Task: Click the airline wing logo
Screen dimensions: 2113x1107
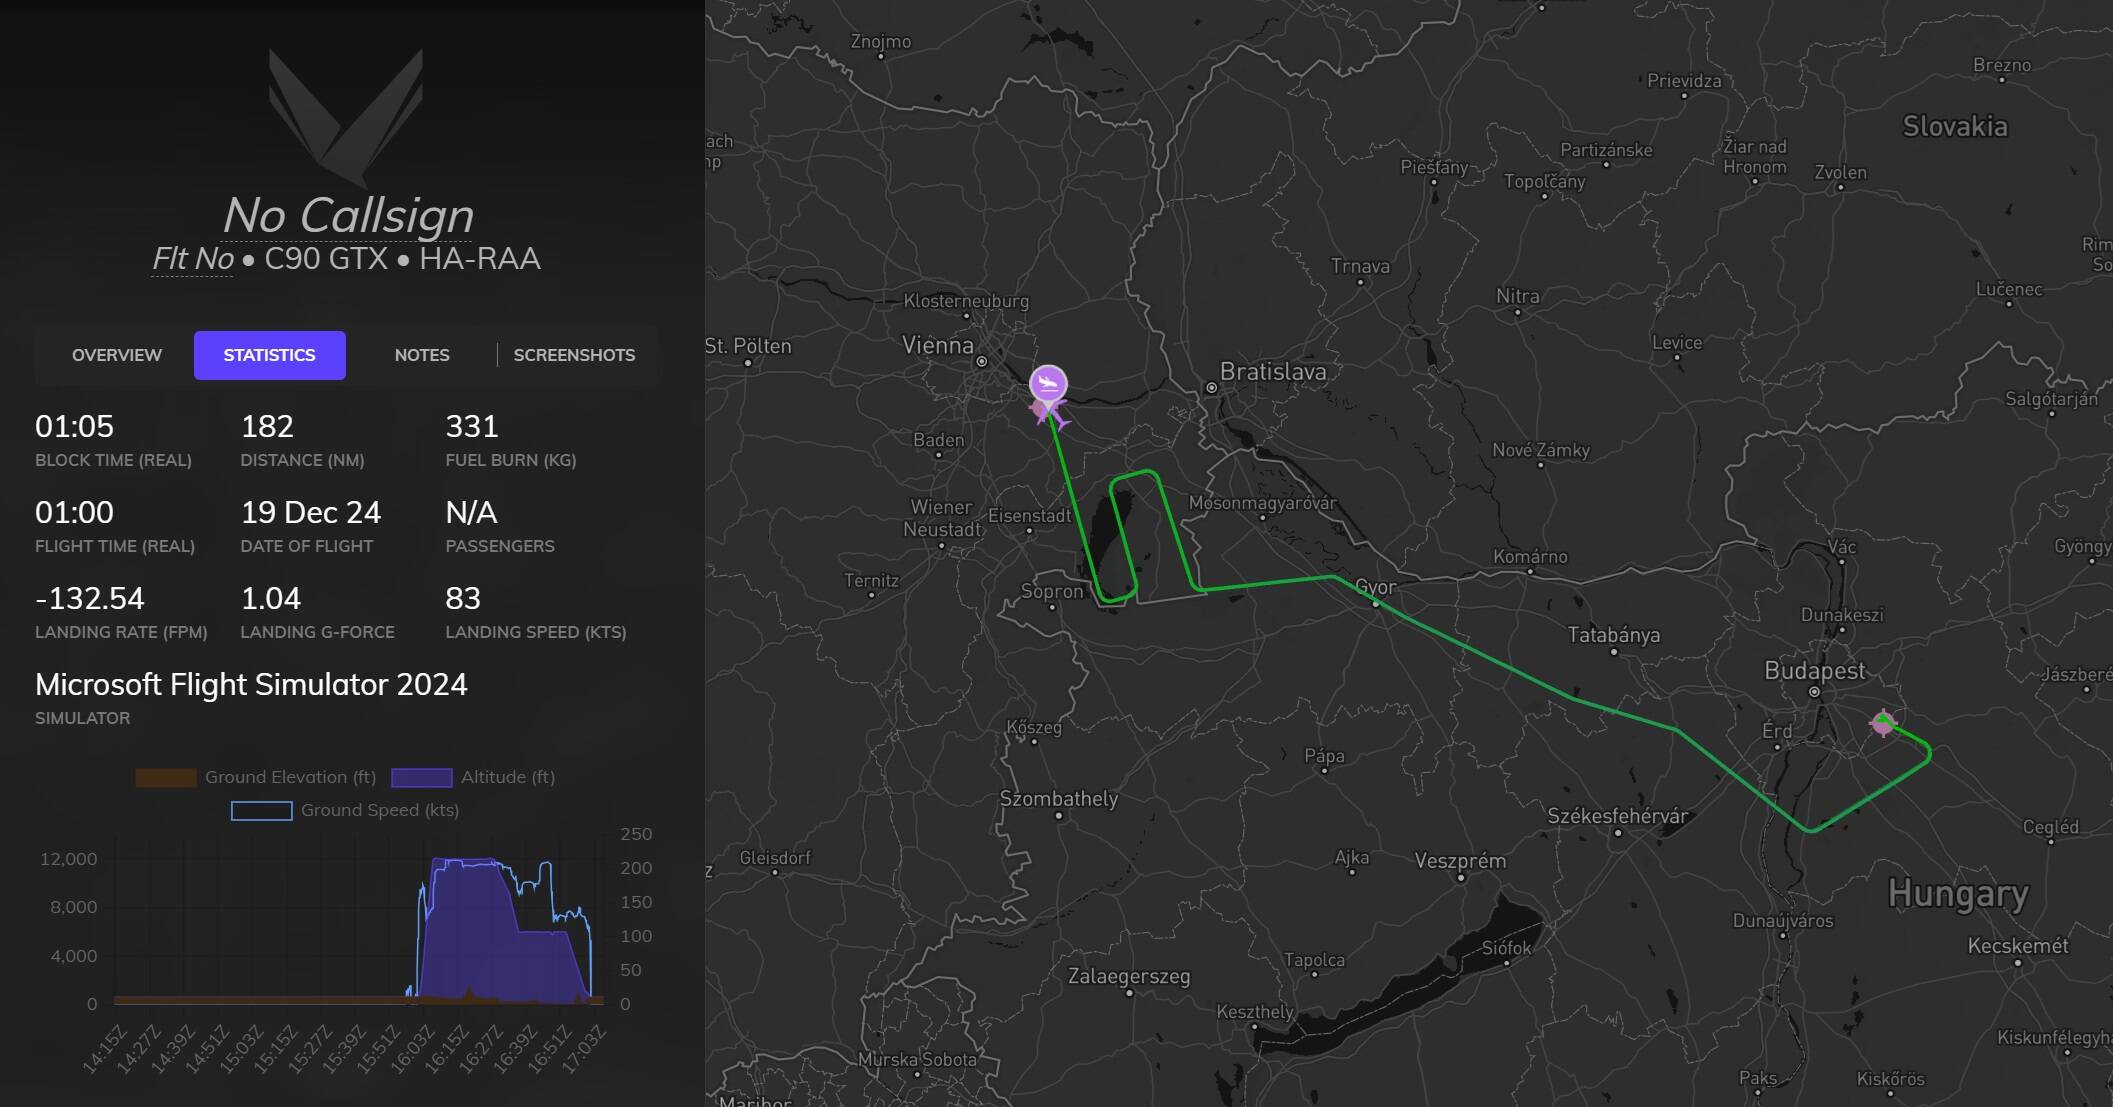Action: pos(346,117)
